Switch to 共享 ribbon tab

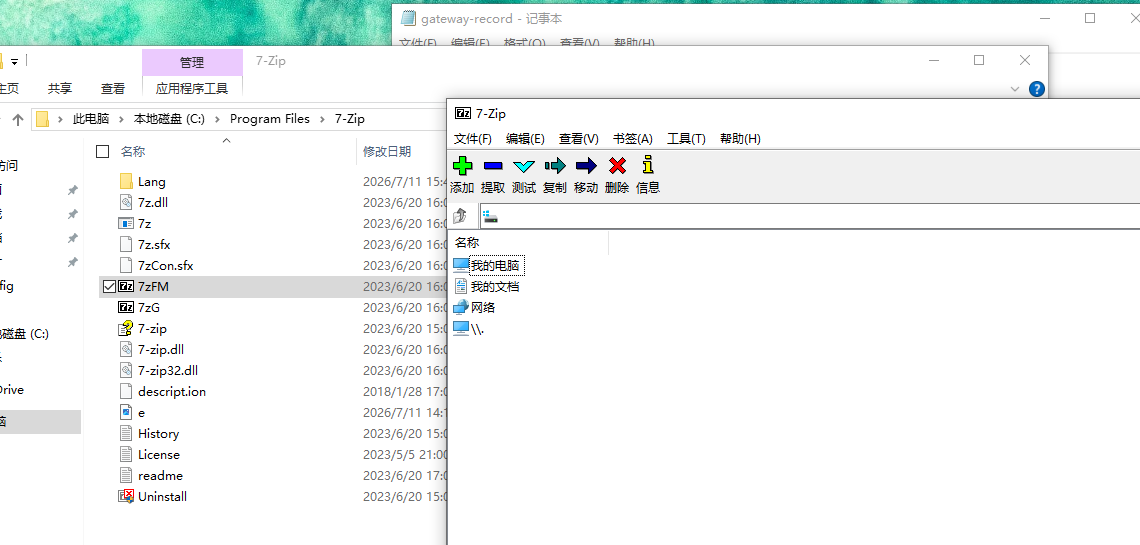(60, 89)
